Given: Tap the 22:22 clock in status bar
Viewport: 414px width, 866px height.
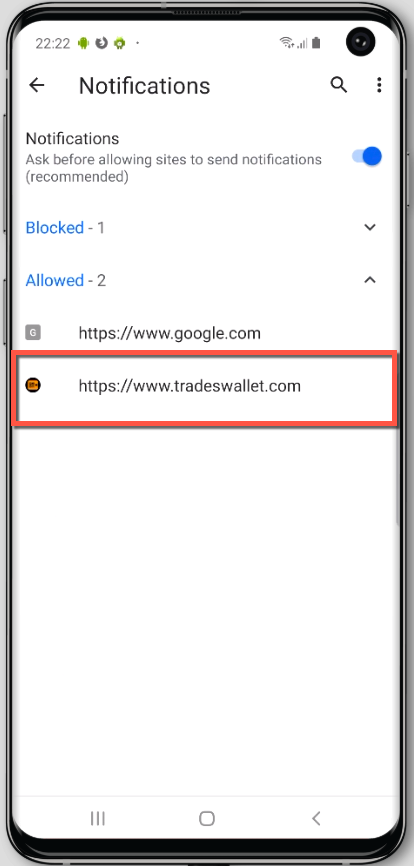Looking at the screenshot, I should click(x=52, y=43).
